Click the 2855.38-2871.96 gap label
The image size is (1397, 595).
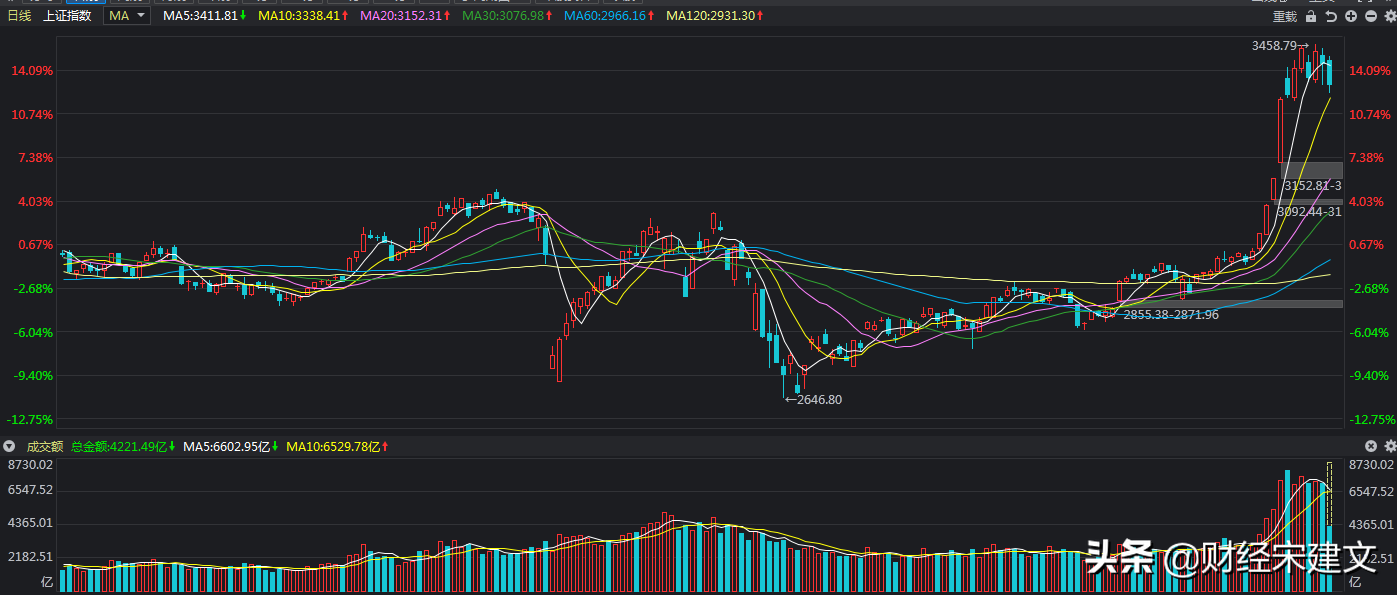click(x=1171, y=314)
